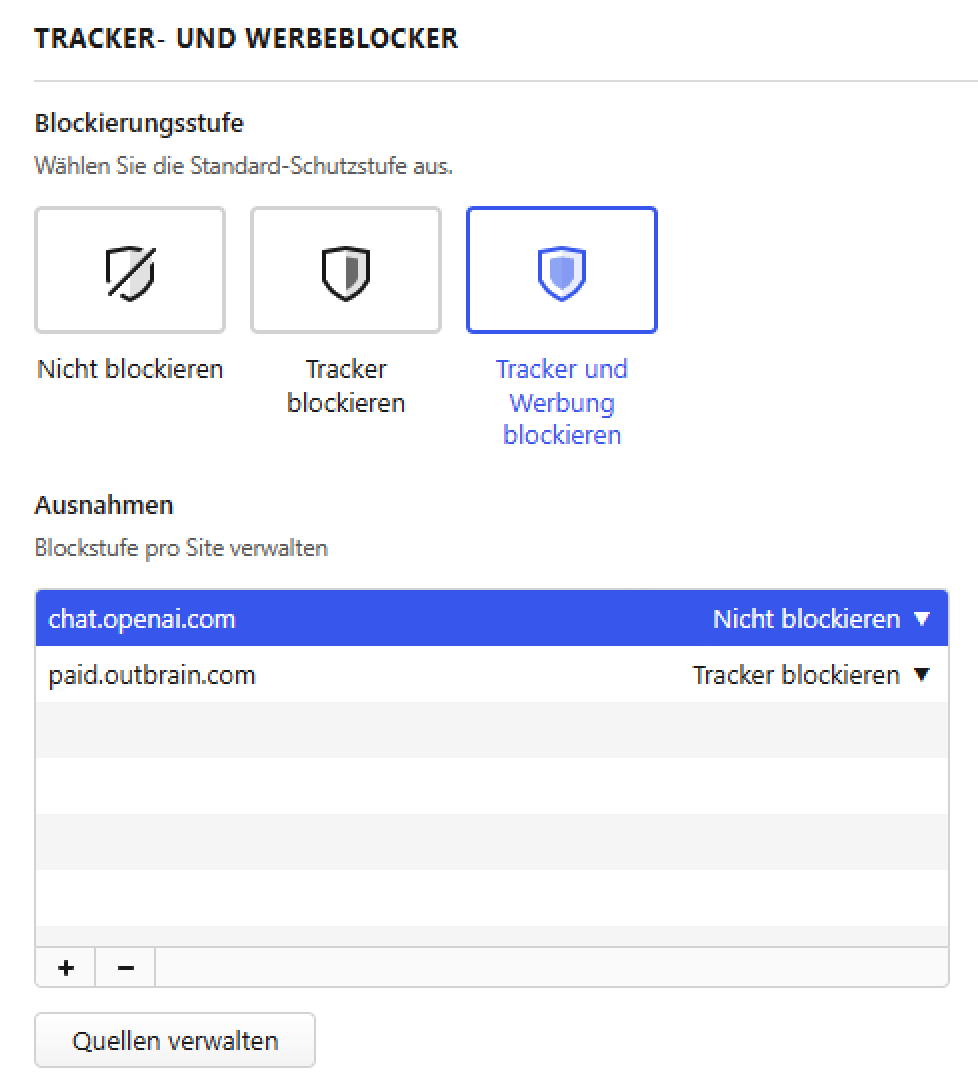The image size is (978, 1090).
Task: Remove the selected exception with minus button
Action: coord(125,968)
